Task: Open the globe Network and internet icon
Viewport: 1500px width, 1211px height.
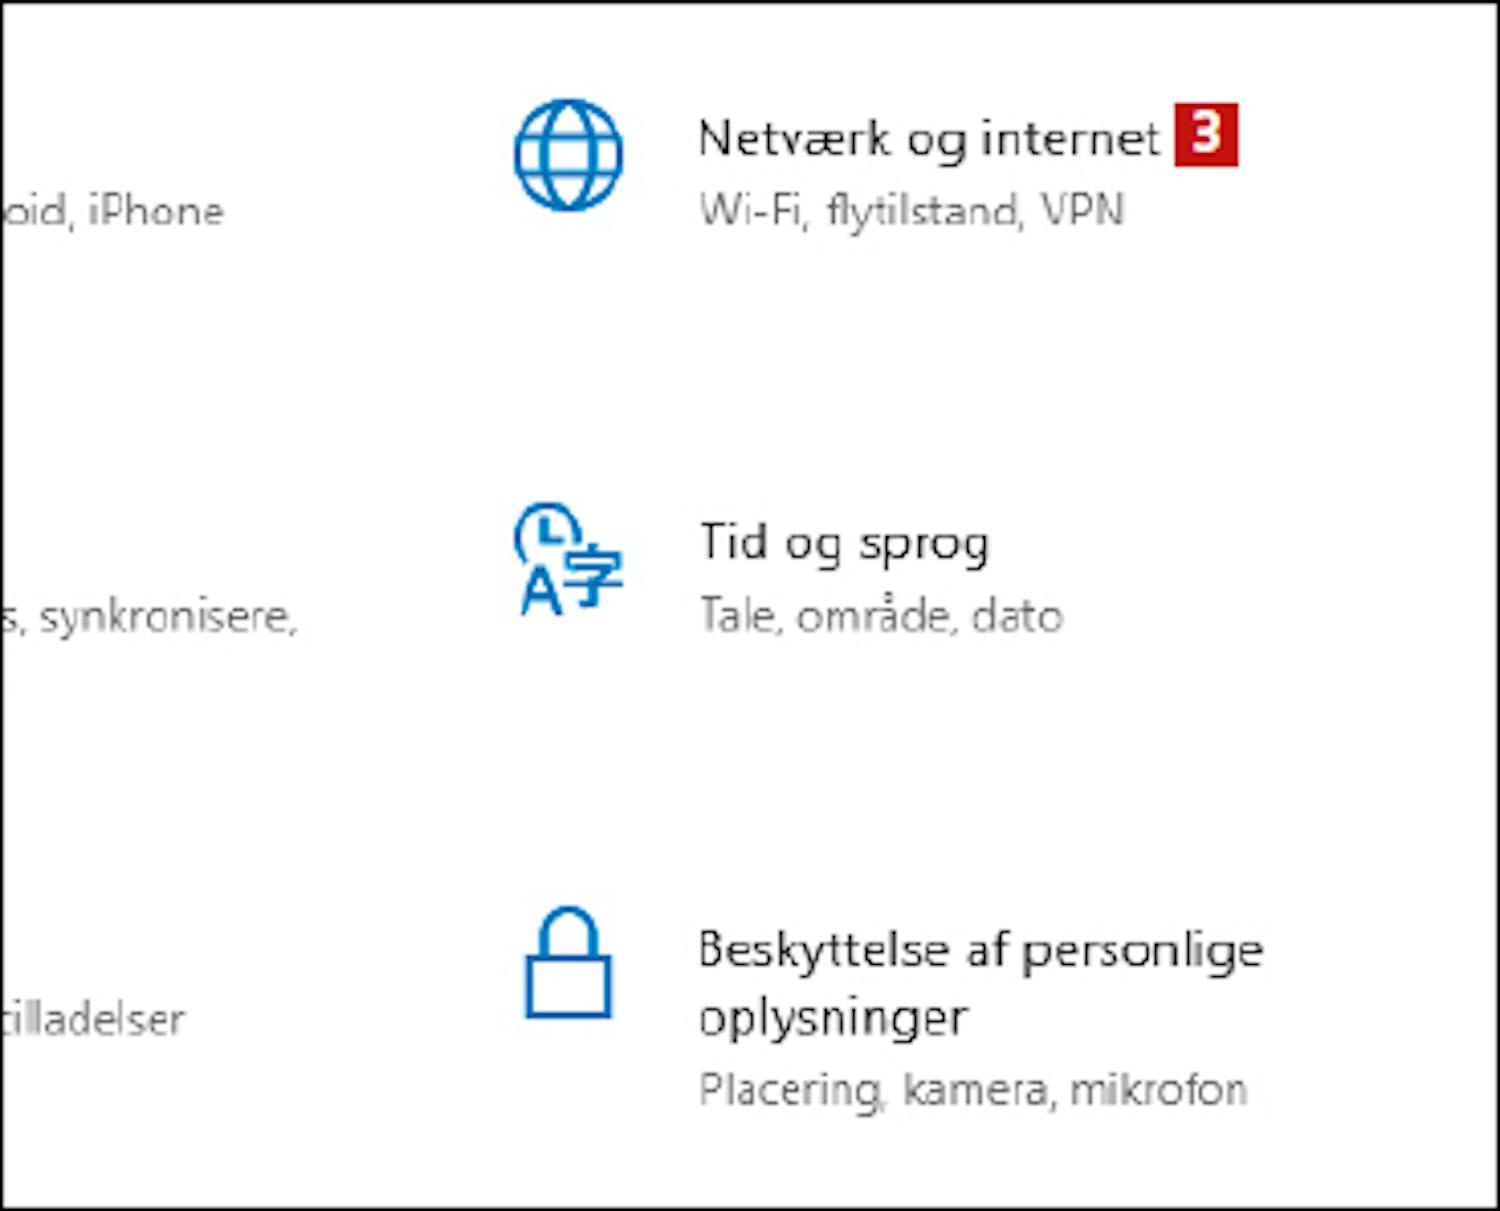Action: (x=568, y=155)
